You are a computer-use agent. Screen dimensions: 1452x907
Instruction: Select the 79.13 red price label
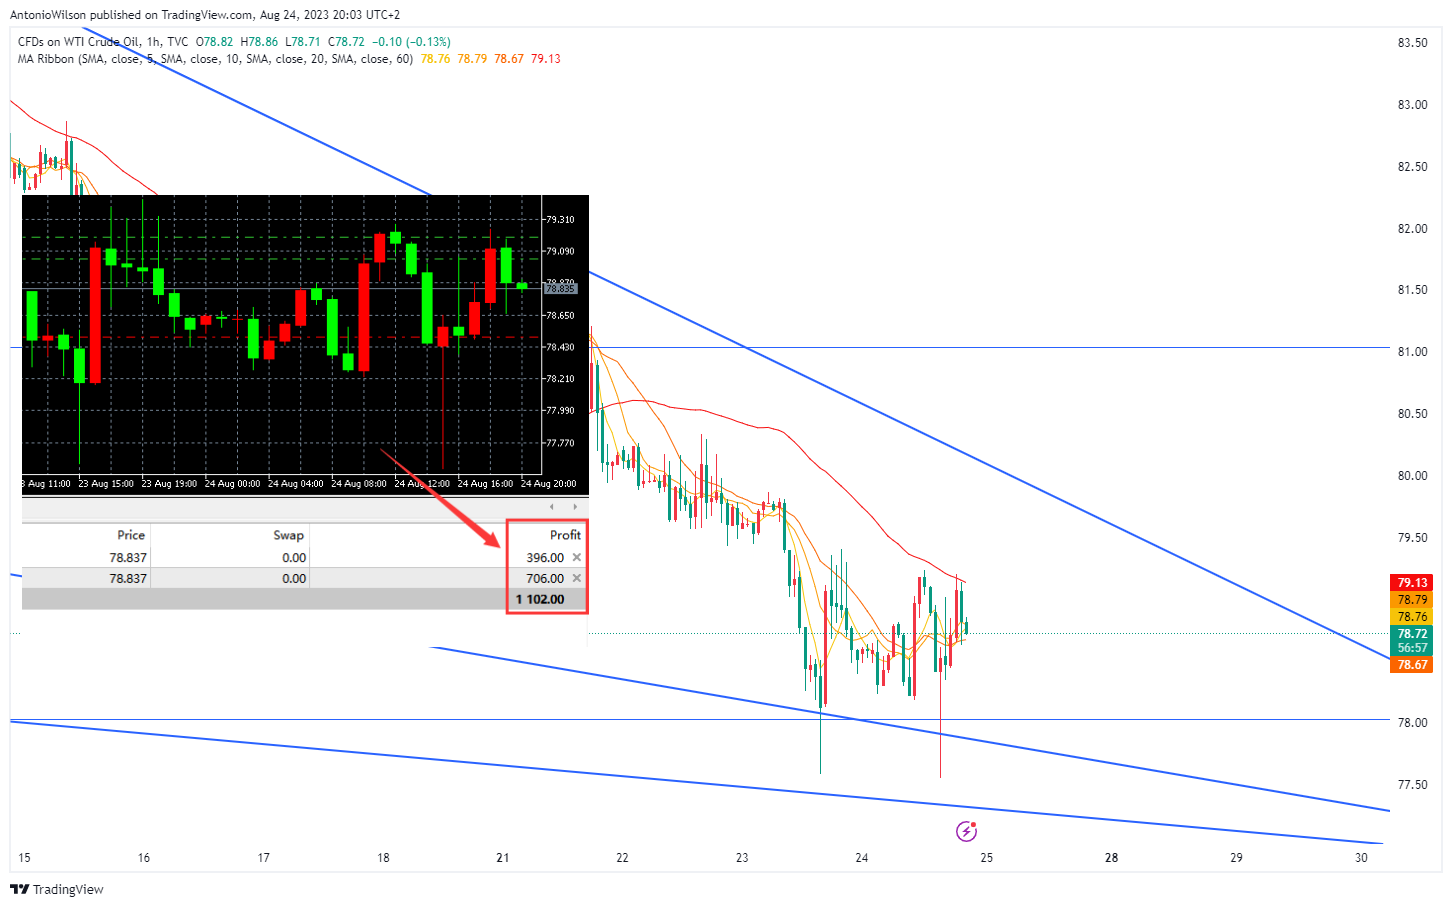tap(1412, 582)
